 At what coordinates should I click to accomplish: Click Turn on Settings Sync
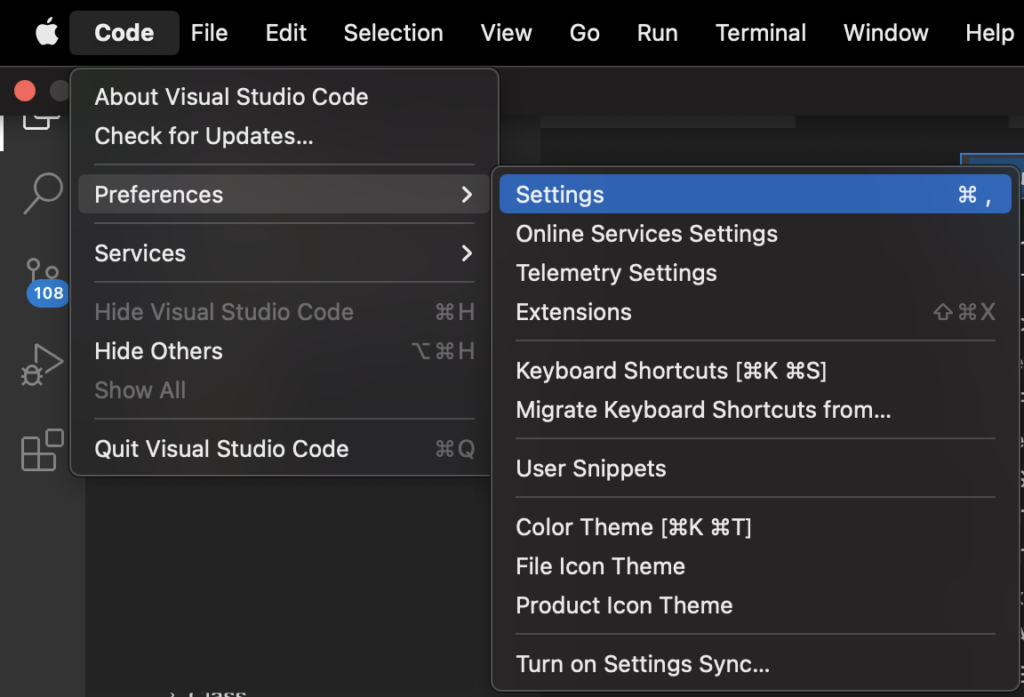(642, 664)
